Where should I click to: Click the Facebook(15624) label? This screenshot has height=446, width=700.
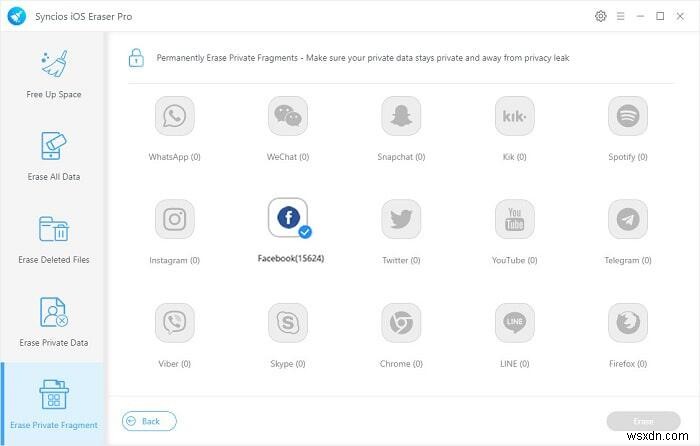coord(291,258)
